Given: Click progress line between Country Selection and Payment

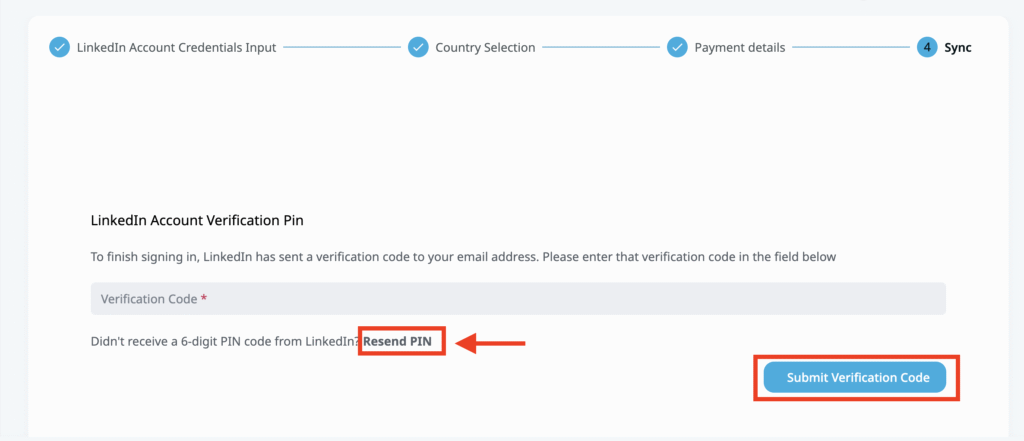Looking at the screenshot, I should point(601,47).
